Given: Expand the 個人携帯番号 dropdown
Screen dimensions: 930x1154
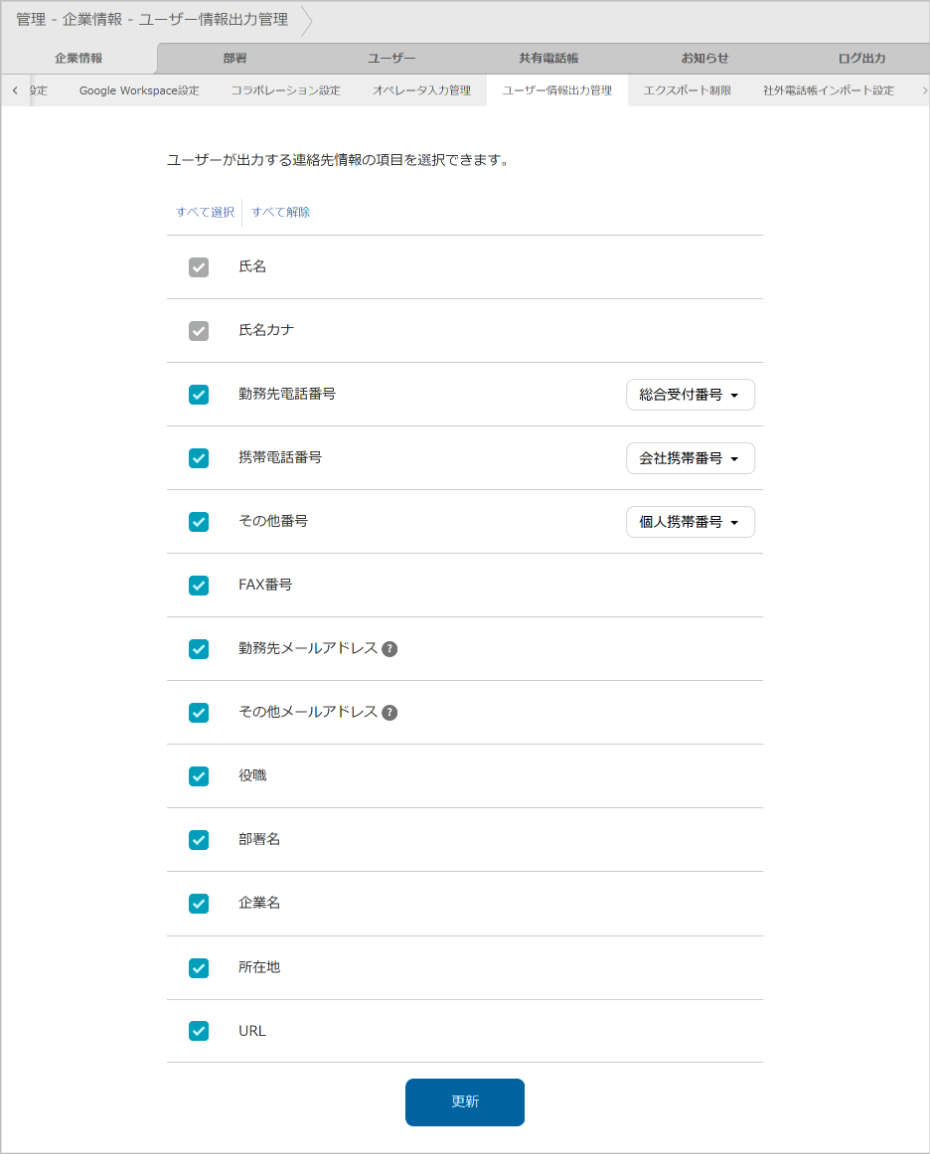Looking at the screenshot, I should pyautogui.click(x=690, y=521).
